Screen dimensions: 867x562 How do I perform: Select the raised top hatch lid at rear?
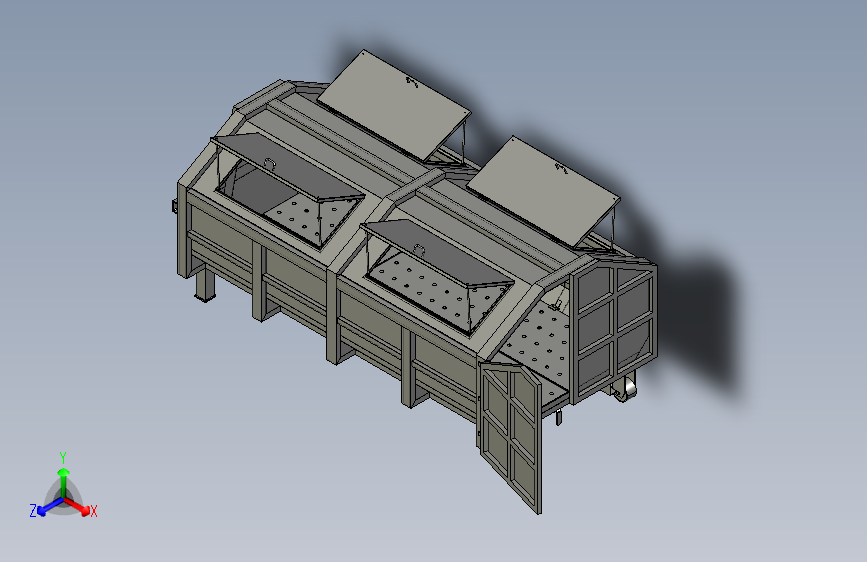394,105
